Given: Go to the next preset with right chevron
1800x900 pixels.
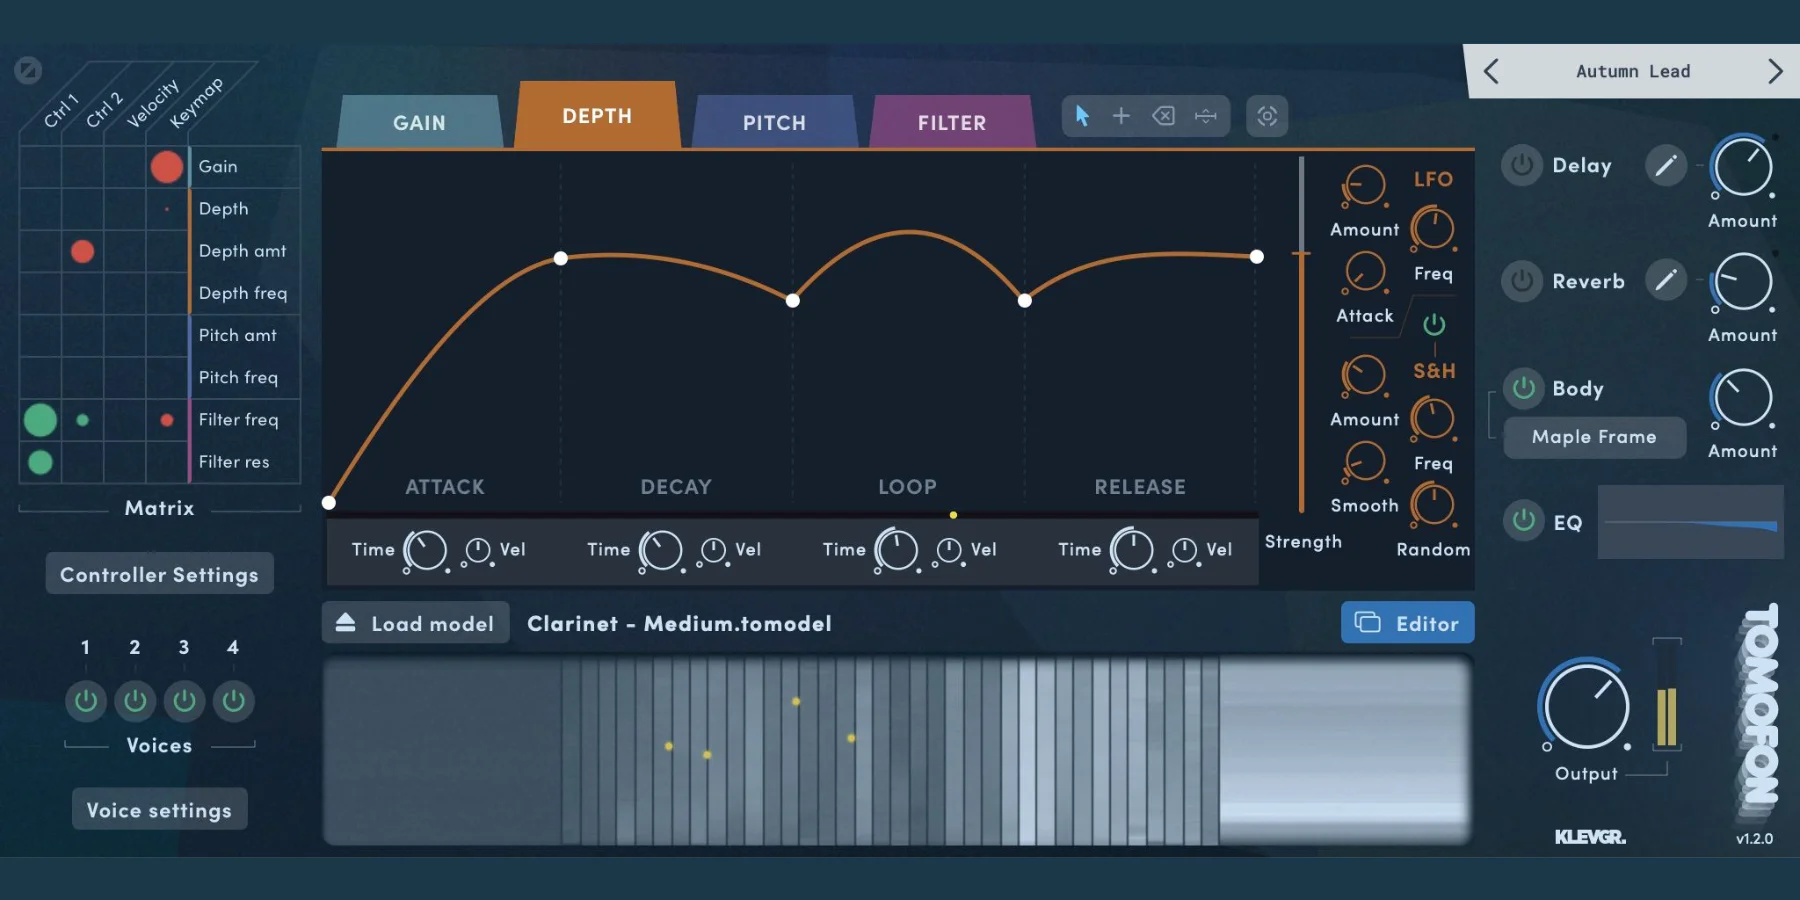Looking at the screenshot, I should pyautogui.click(x=1775, y=71).
